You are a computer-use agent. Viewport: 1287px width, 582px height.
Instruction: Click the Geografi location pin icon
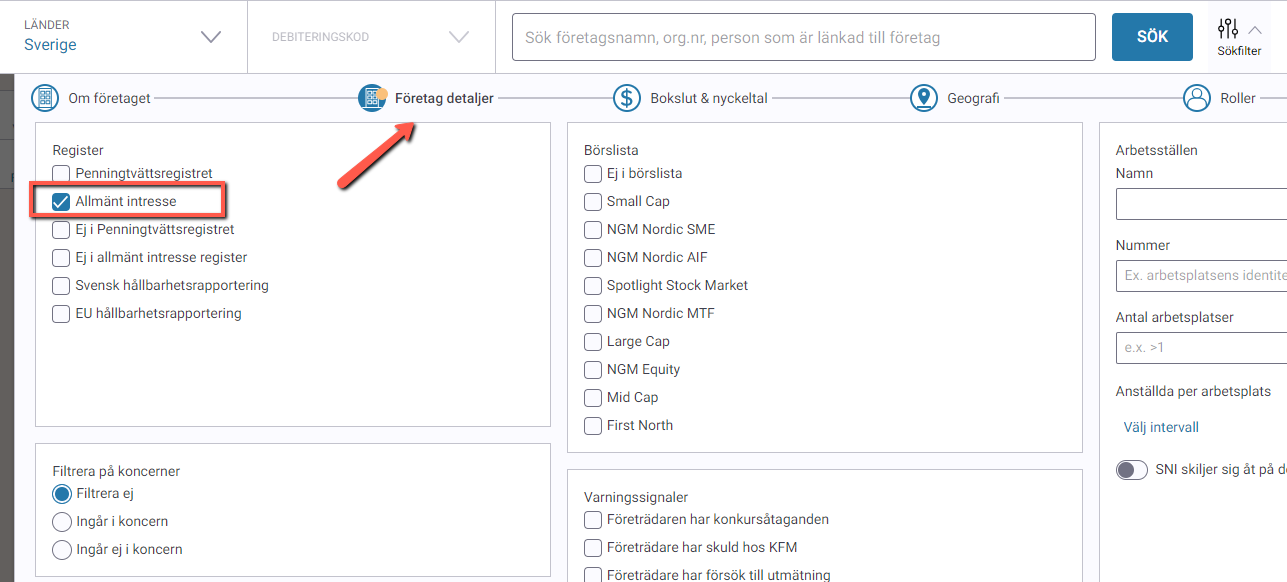(923, 98)
